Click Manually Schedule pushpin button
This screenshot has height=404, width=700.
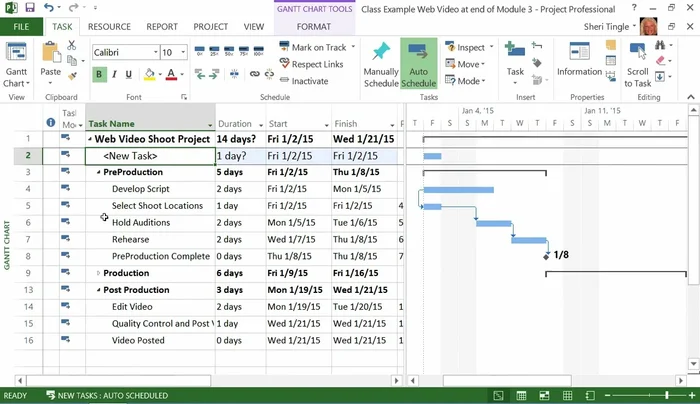[x=381, y=64]
